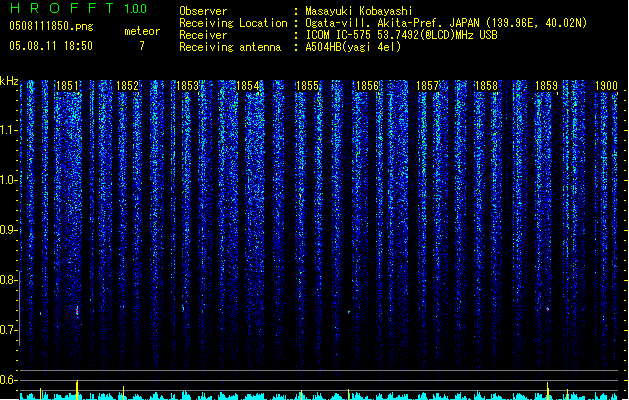Click the kHz axis unit label
This screenshot has height=400, width=629.
point(9,81)
